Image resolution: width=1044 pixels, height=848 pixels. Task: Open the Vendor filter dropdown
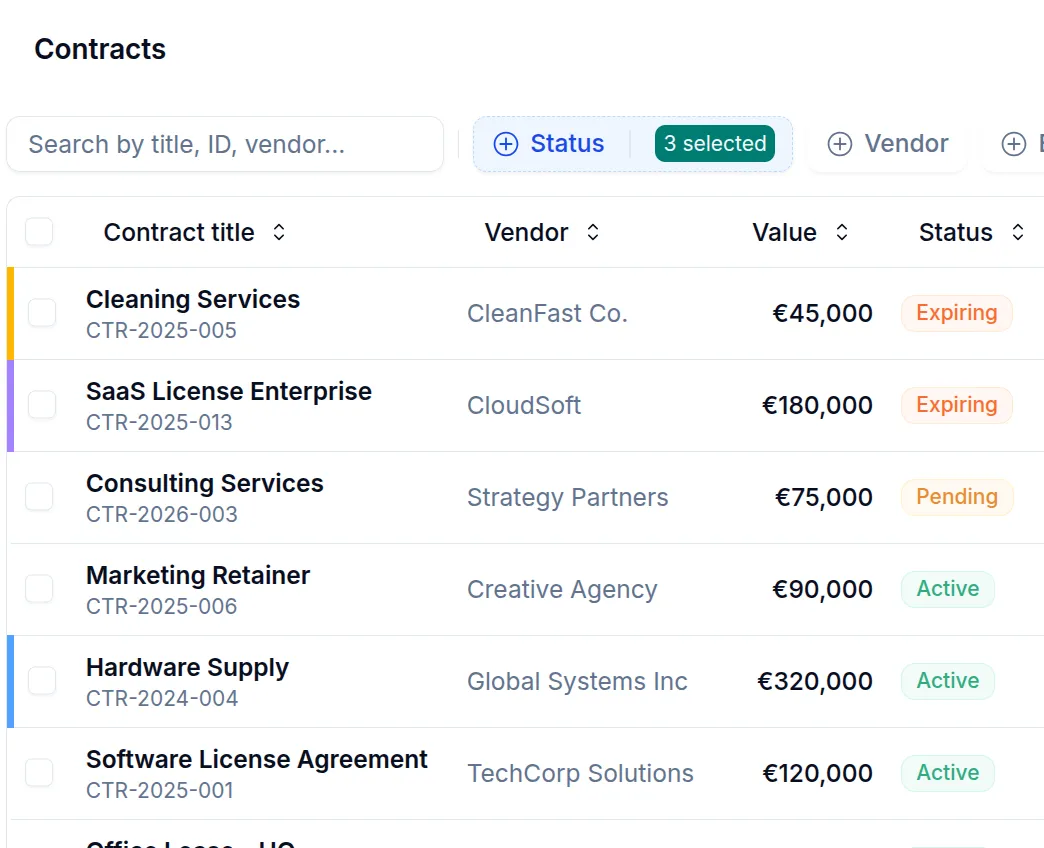pos(887,144)
